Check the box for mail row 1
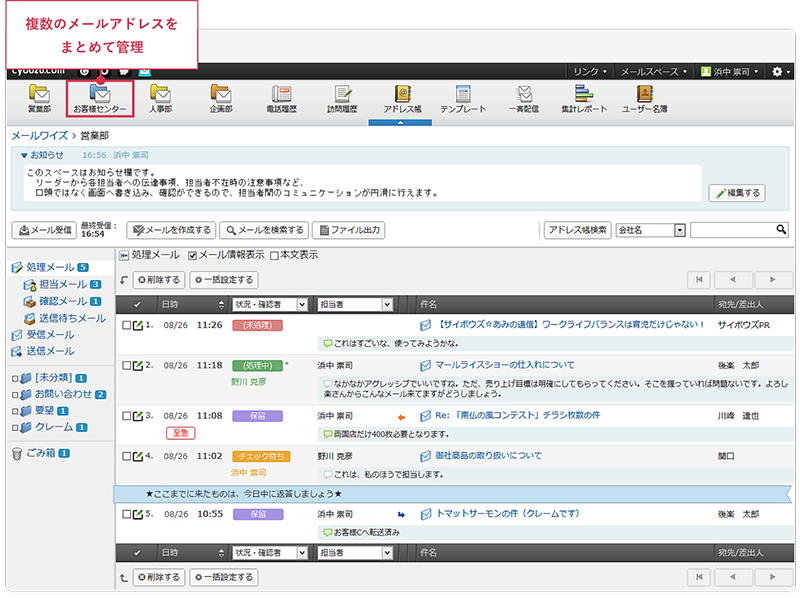 click(126, 325)
